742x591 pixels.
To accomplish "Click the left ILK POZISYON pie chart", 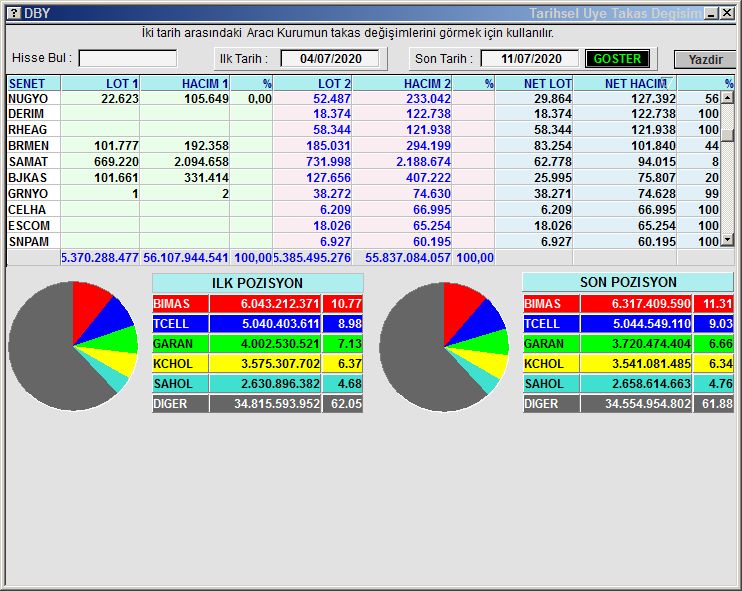I will click(x=73, y=346).
